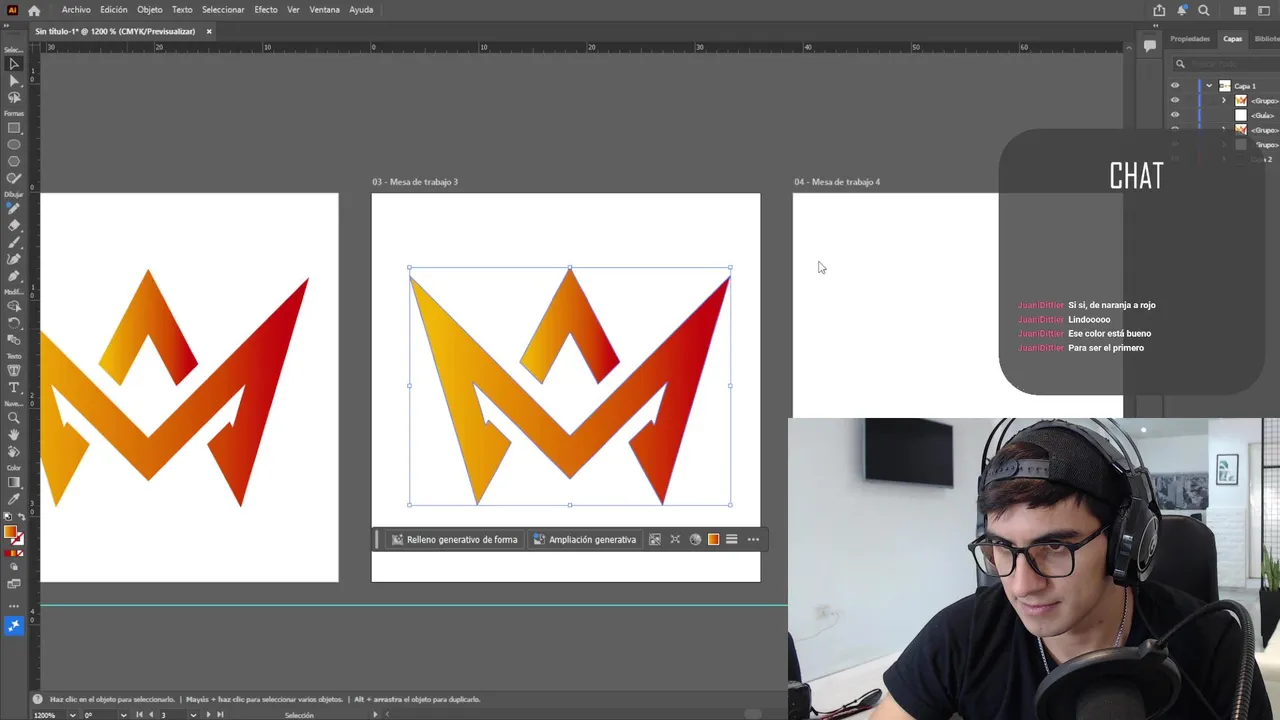
Task: Select the Gradient tool under Color
Action: [x=14, y=482]
